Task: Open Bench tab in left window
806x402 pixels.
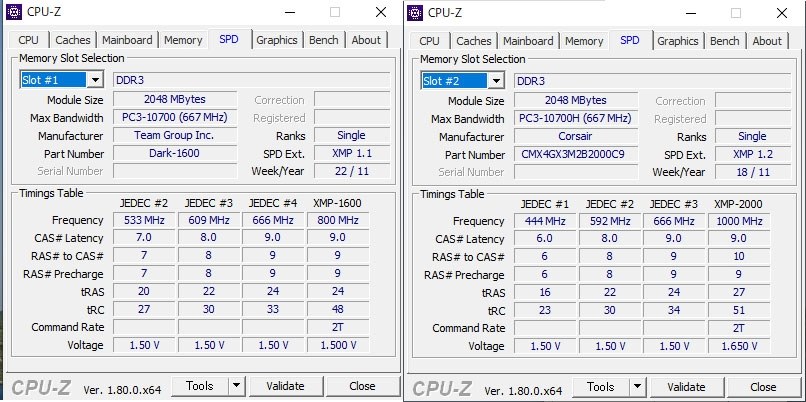Action: point(323,40)
